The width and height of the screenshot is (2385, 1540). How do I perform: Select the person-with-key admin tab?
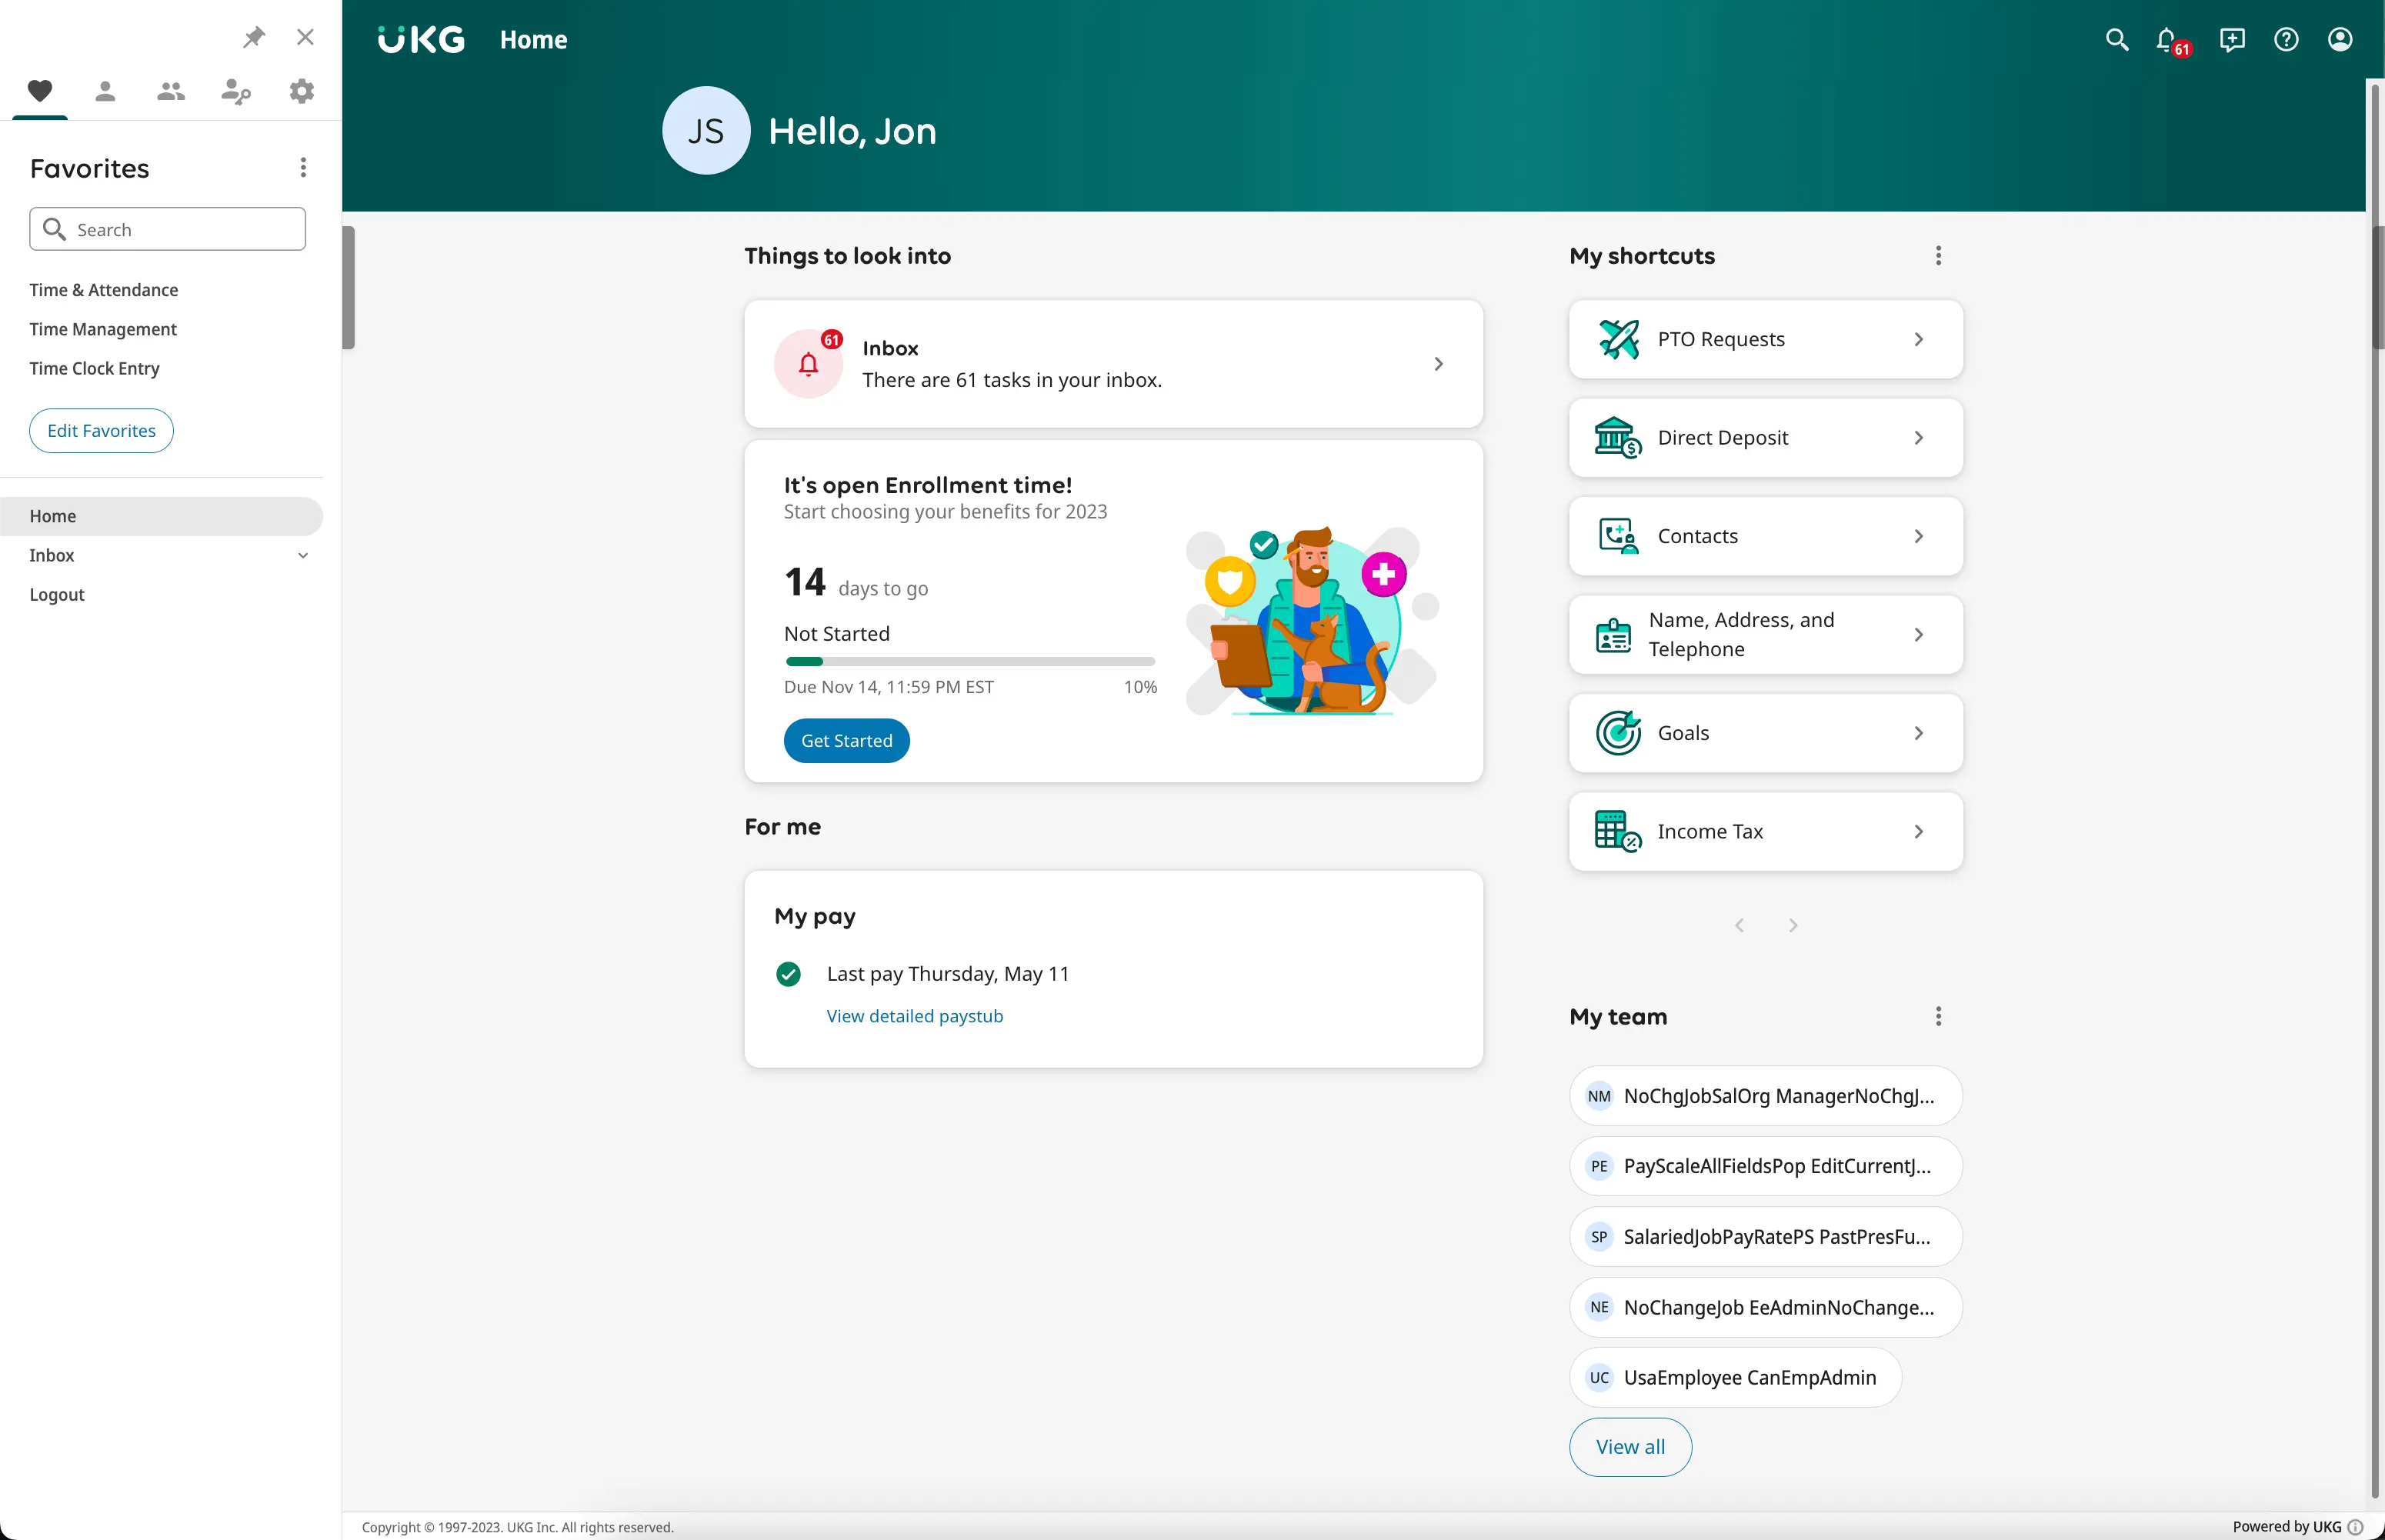[x=235, y=91]
